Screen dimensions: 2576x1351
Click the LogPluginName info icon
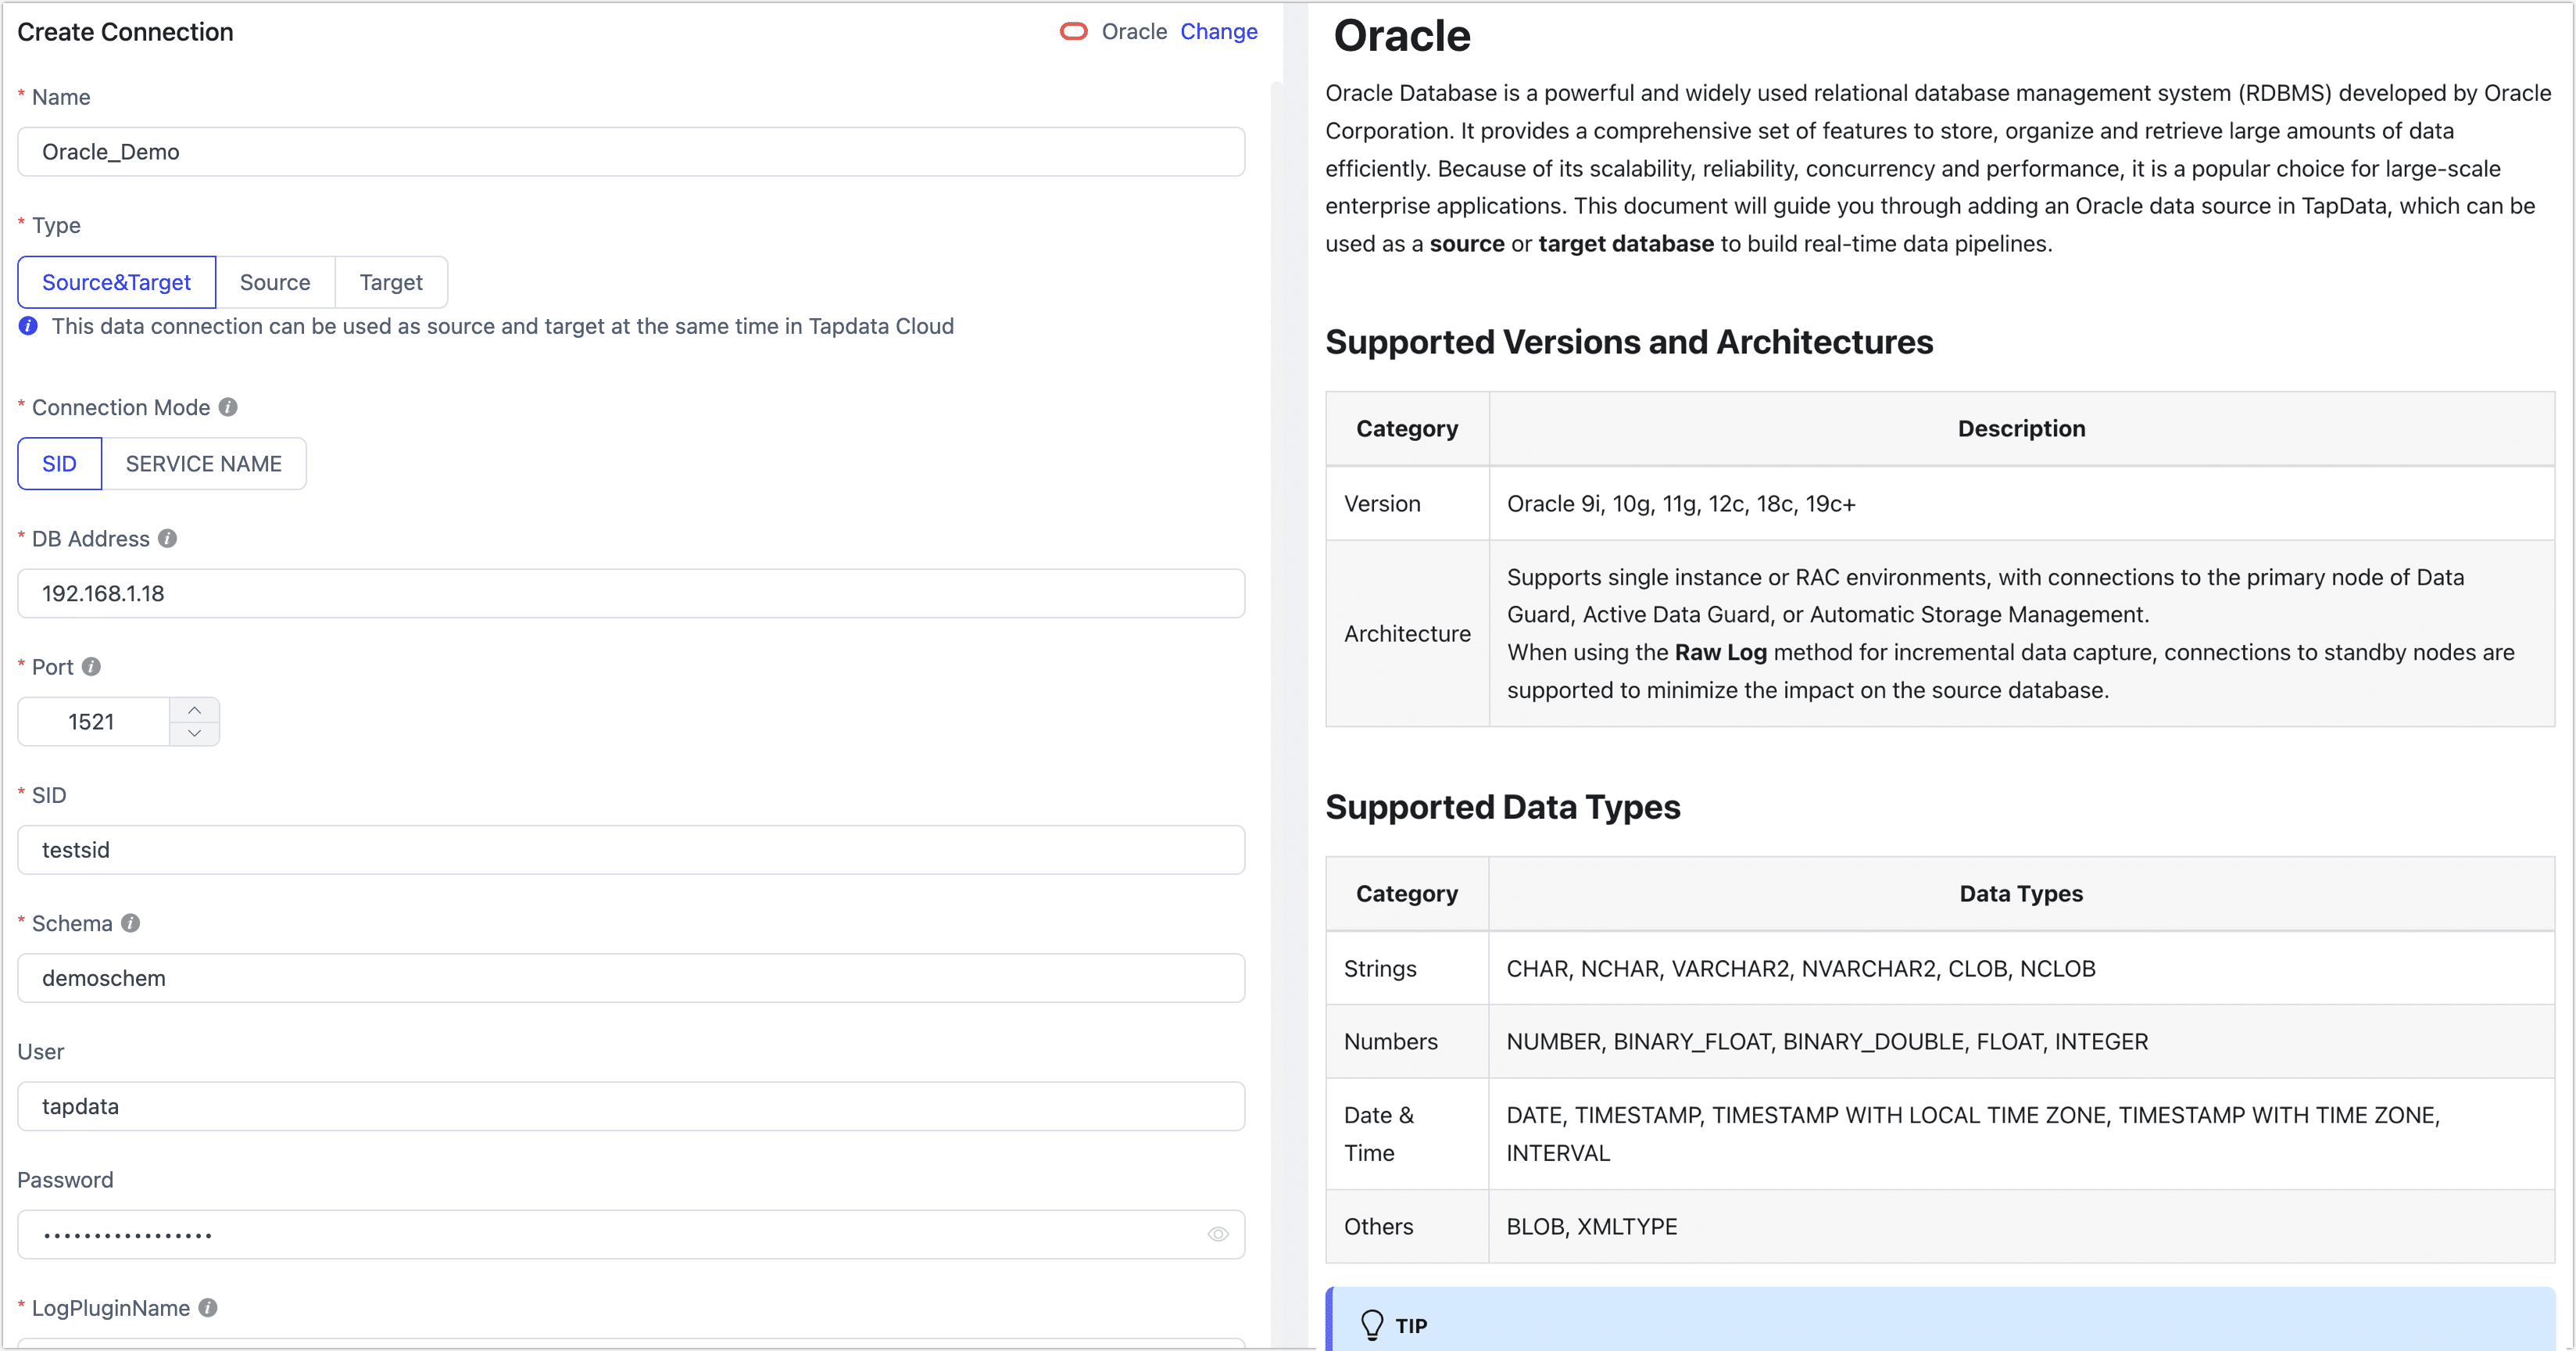(x=208, y=1307)
